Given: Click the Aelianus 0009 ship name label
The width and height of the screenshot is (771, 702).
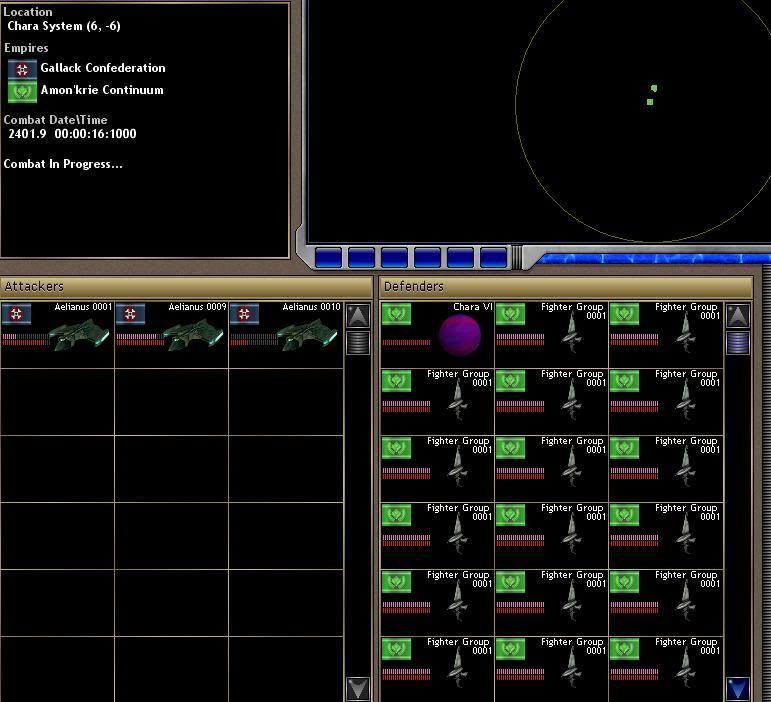Looking at the screenshot, I should point(197,307).
